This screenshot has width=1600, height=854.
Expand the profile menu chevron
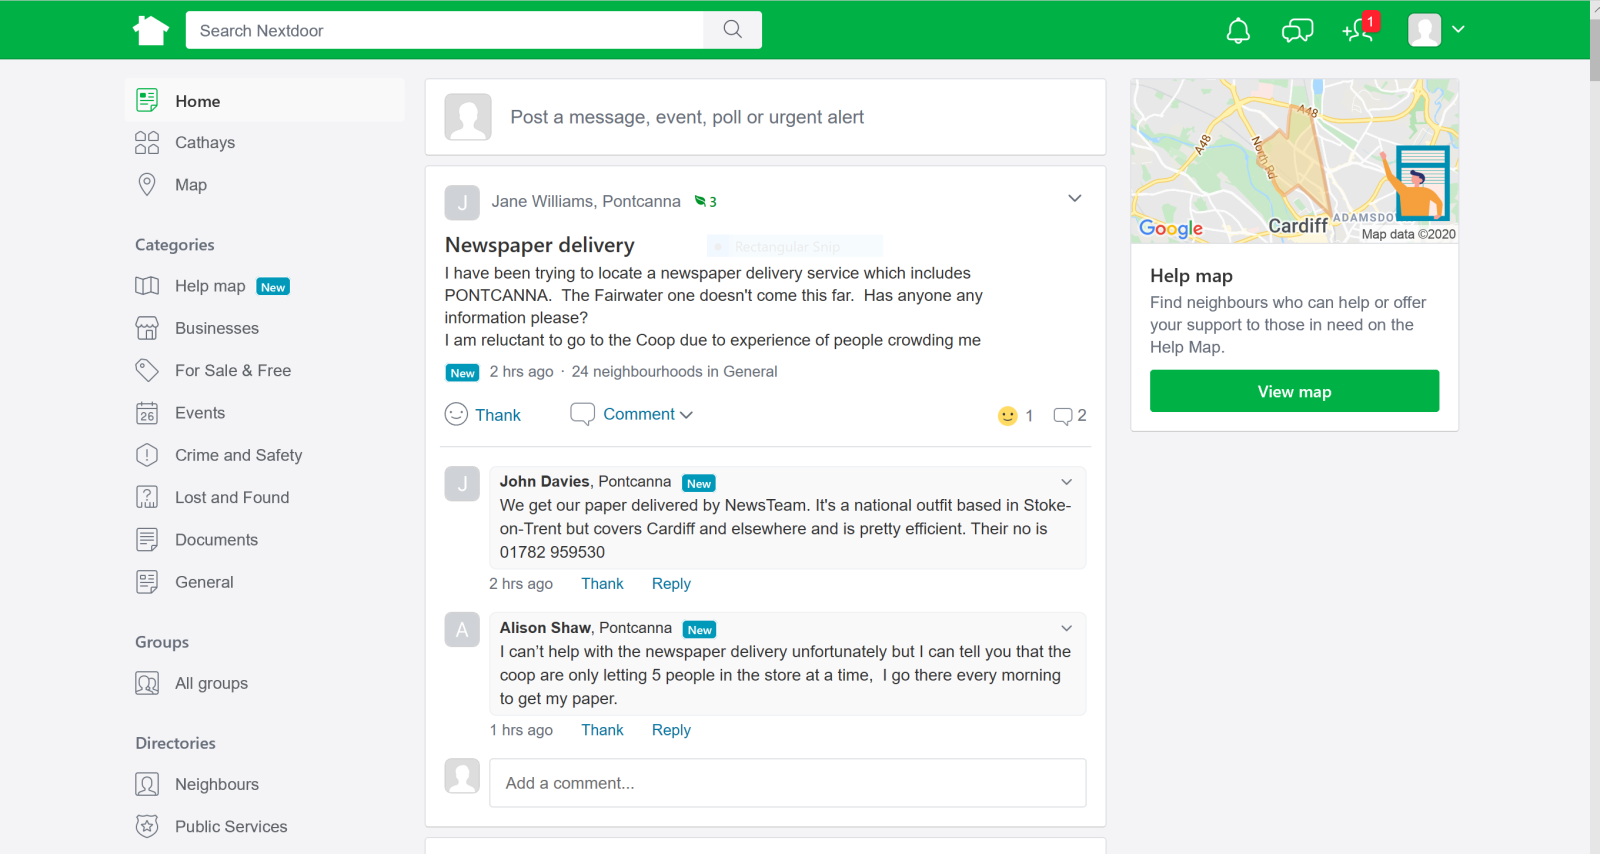[x=1458, y=29]
